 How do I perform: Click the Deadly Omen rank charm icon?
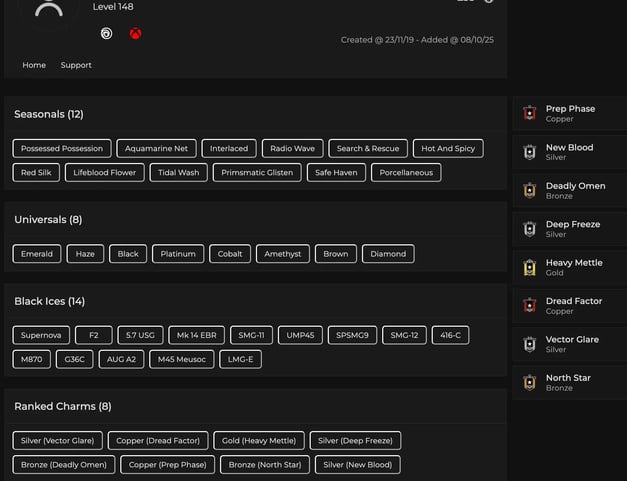click(x=530, y=190)
